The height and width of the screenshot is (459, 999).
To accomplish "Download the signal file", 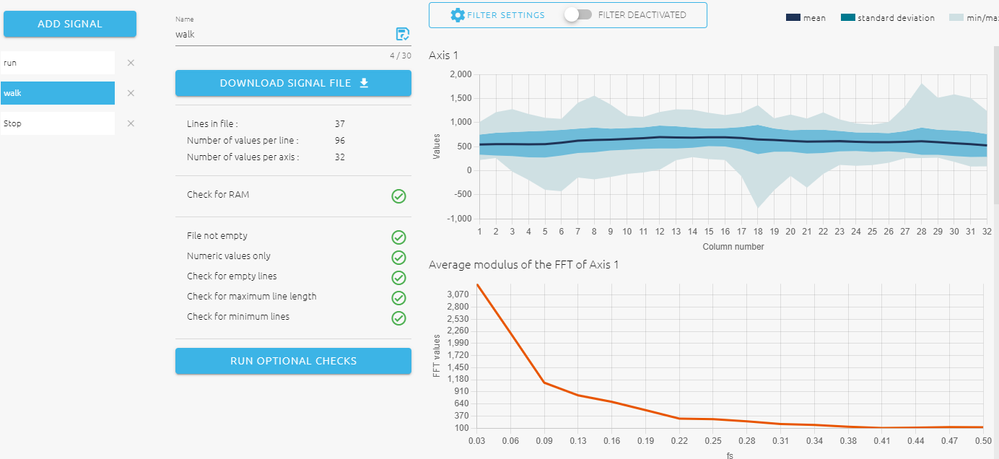I will 293,83.
